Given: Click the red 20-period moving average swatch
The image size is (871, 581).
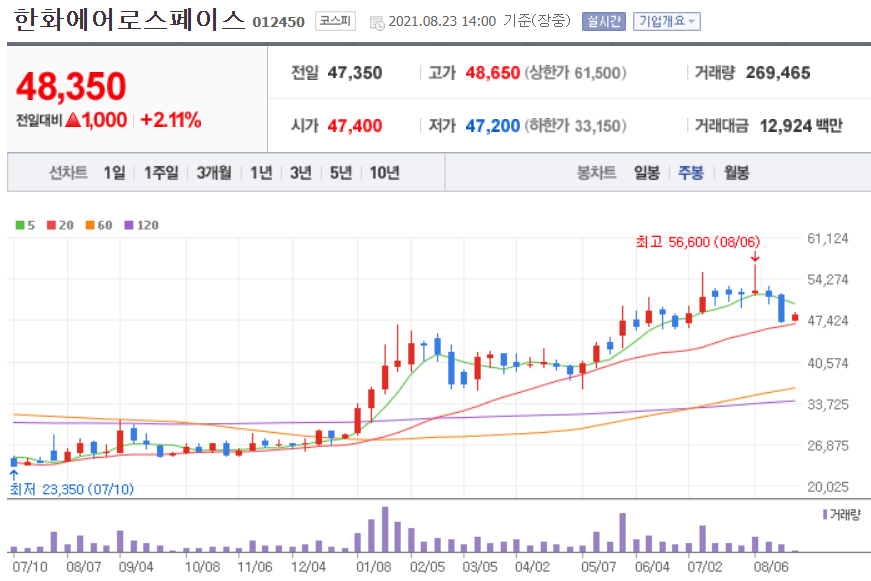Looking at the screenshot, I should pyautogui.click(x=51, y=225).
